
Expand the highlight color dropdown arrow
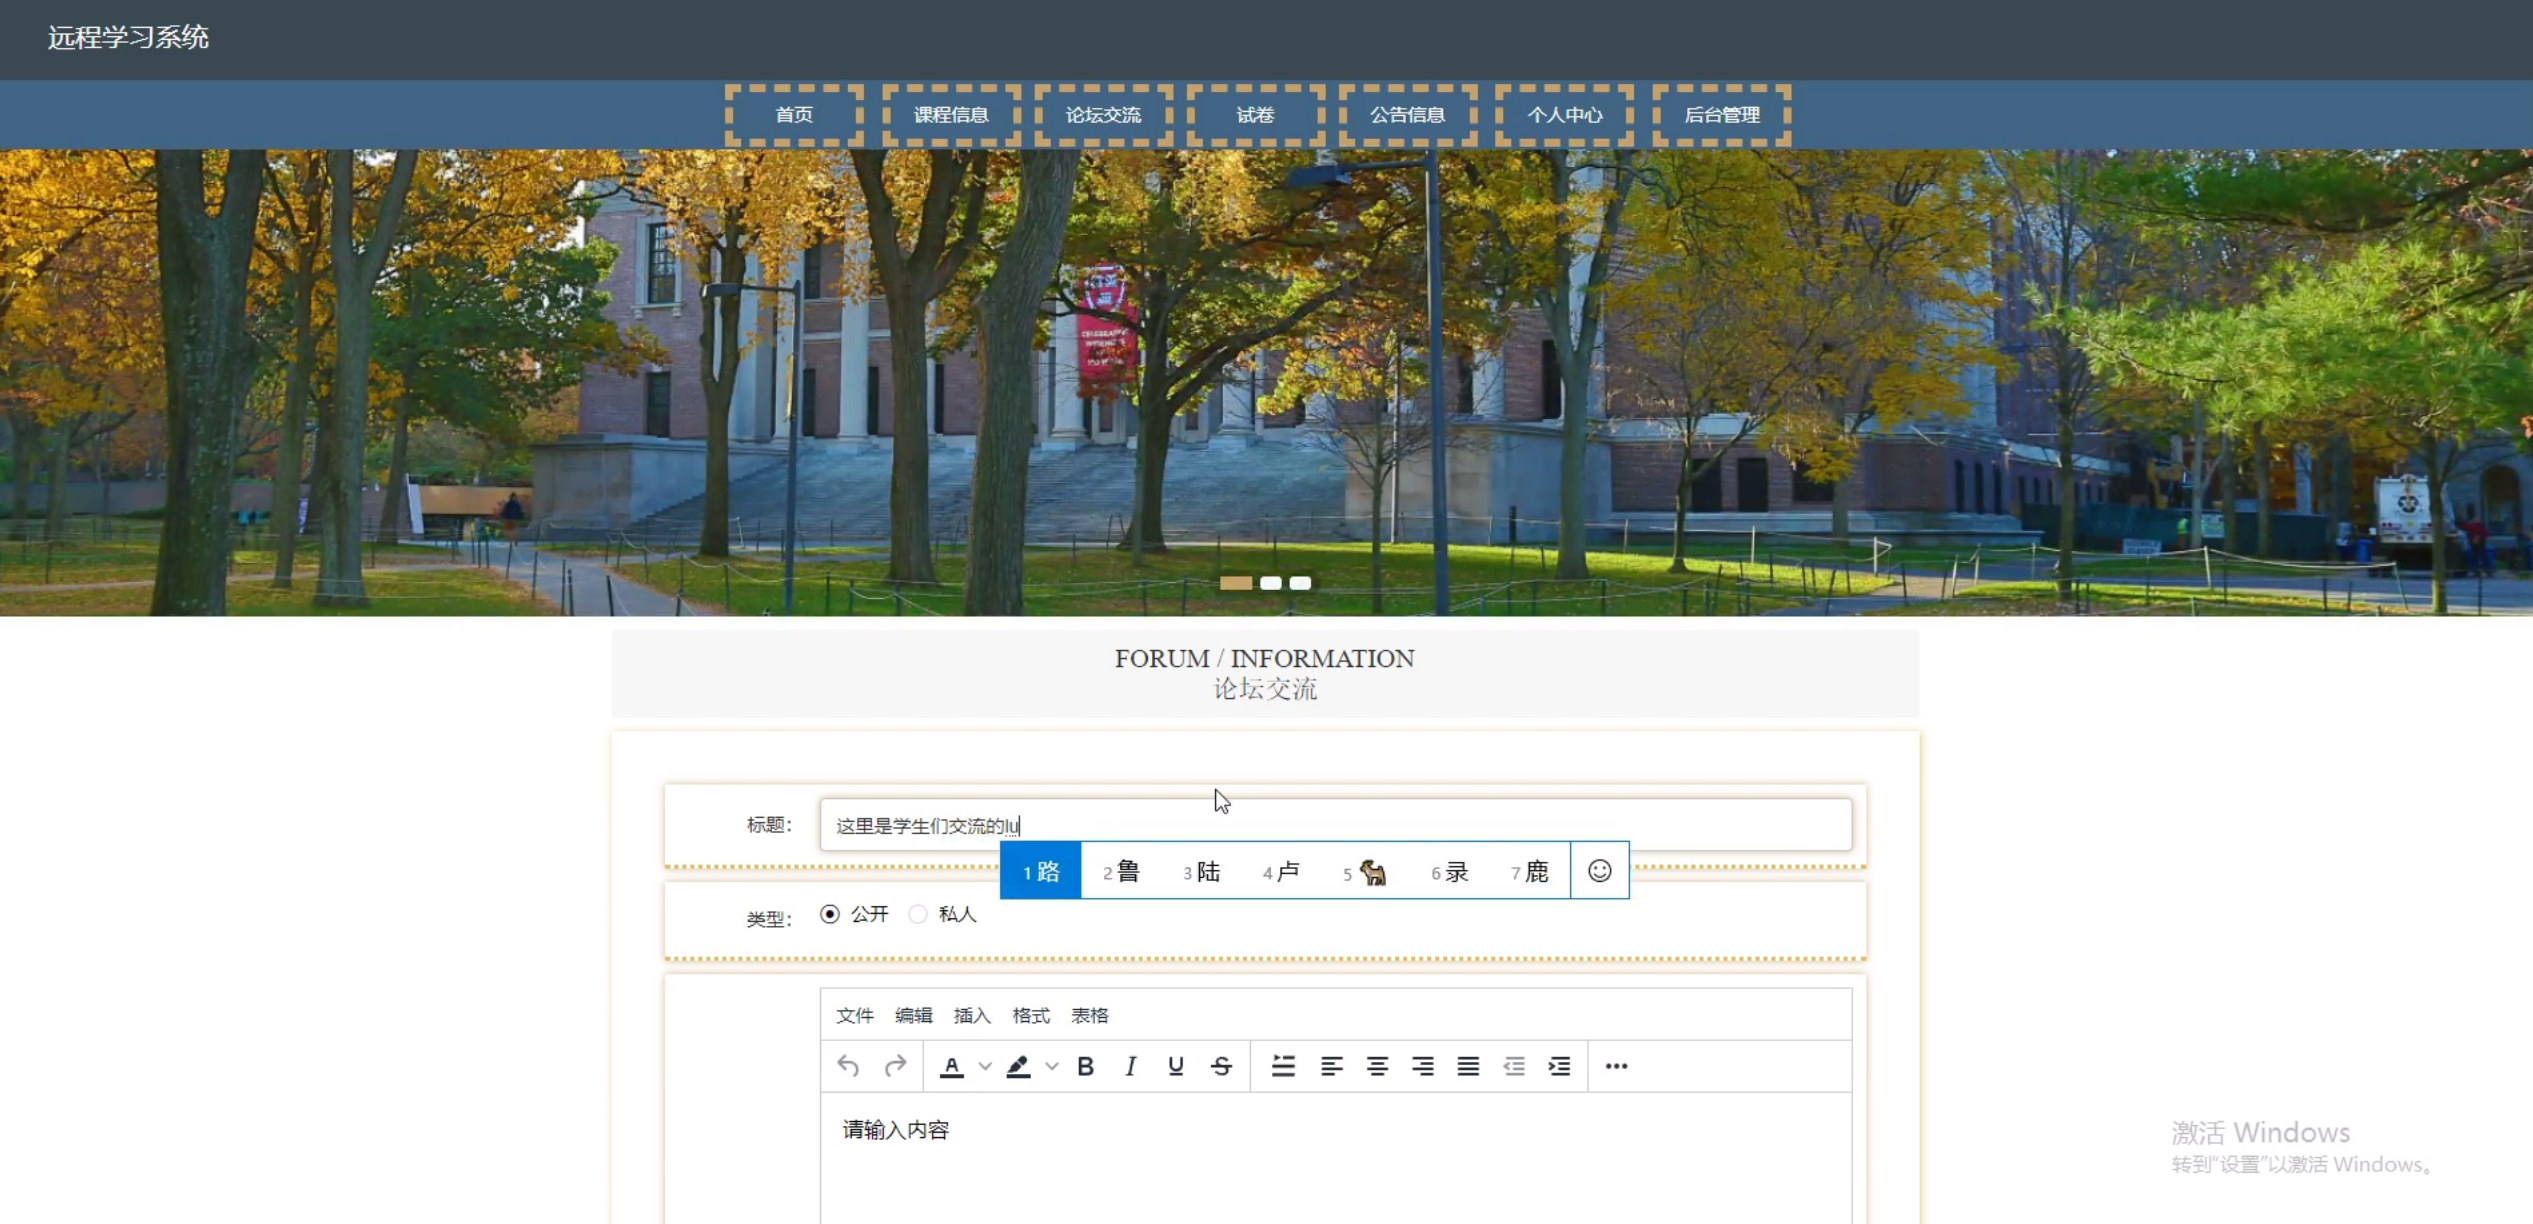coord(1051,1066)
